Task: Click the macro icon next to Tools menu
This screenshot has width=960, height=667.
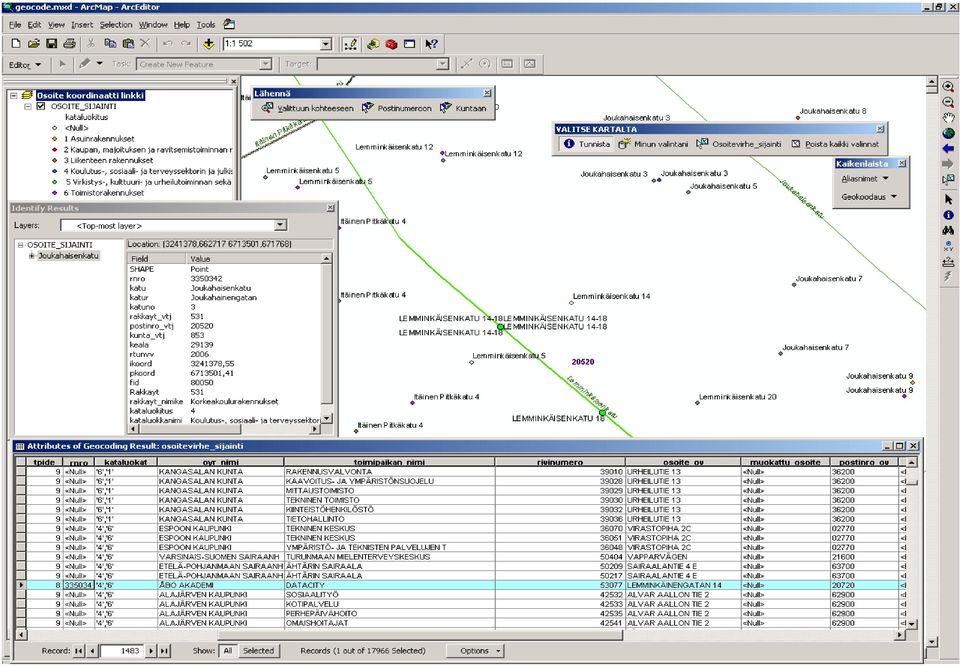Action: 229,24
